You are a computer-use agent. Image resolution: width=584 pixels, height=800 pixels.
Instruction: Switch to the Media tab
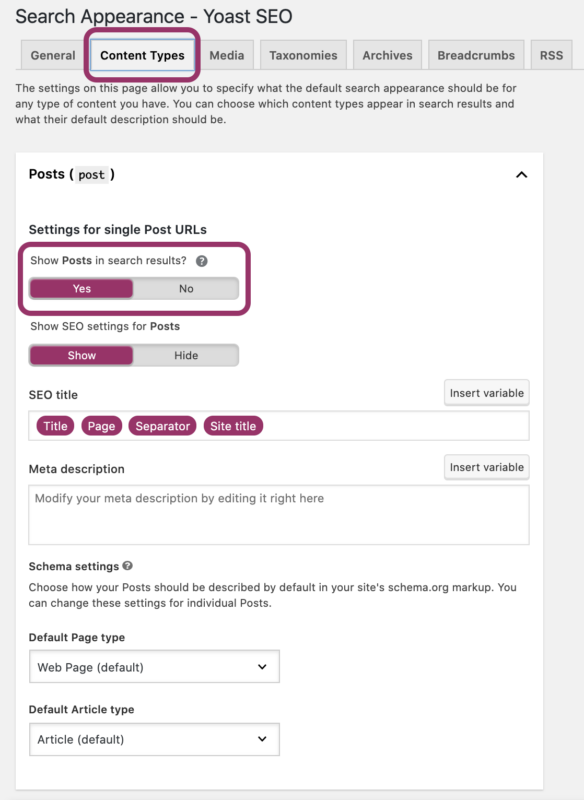[x=227, y=55]
